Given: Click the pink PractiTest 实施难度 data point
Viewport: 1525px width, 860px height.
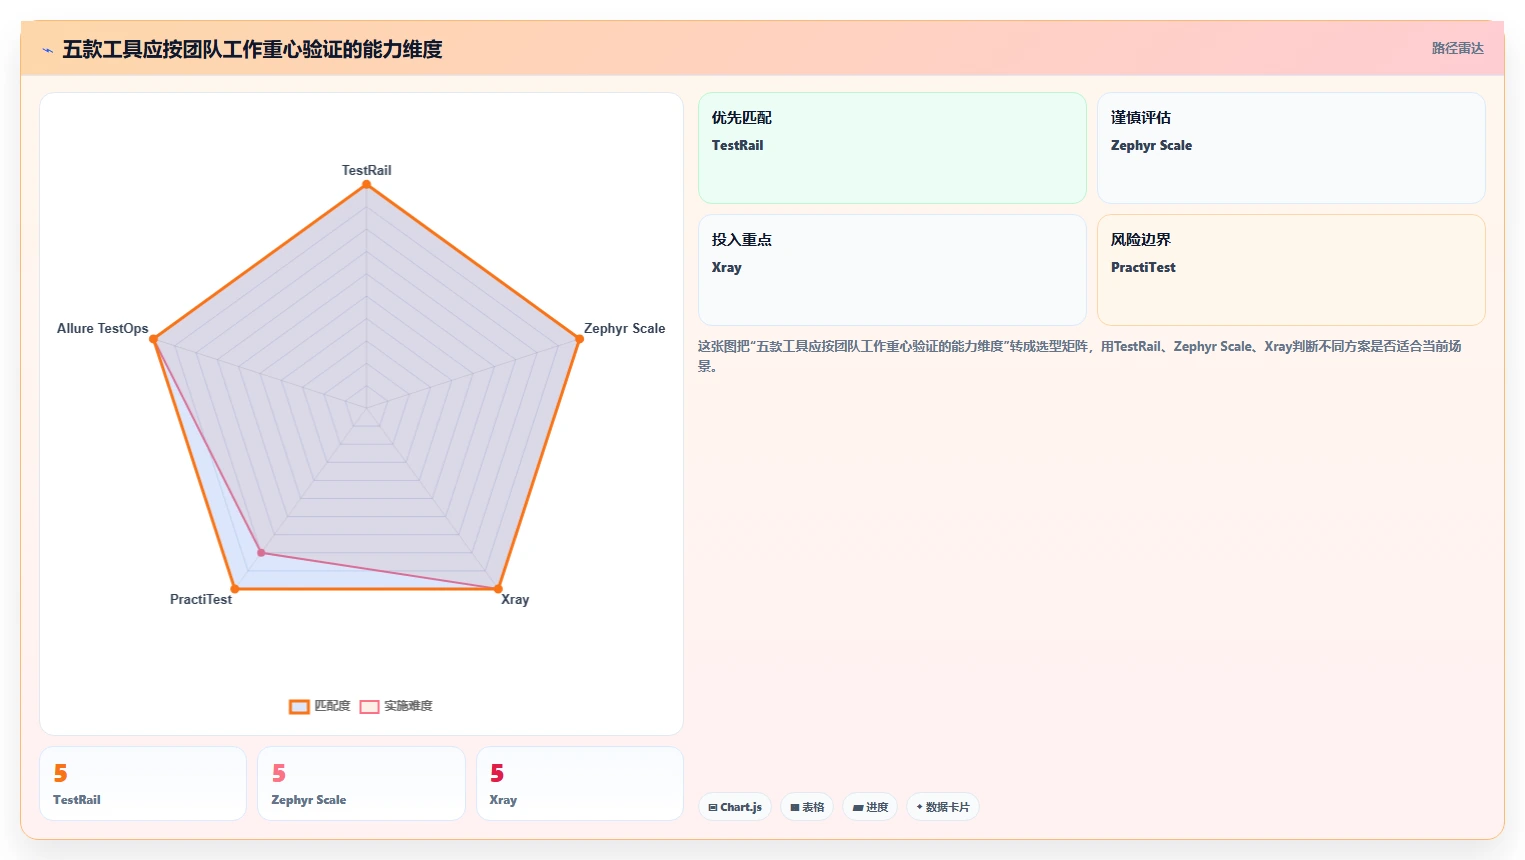Looking at the screenshot, I should click(262, 552).
